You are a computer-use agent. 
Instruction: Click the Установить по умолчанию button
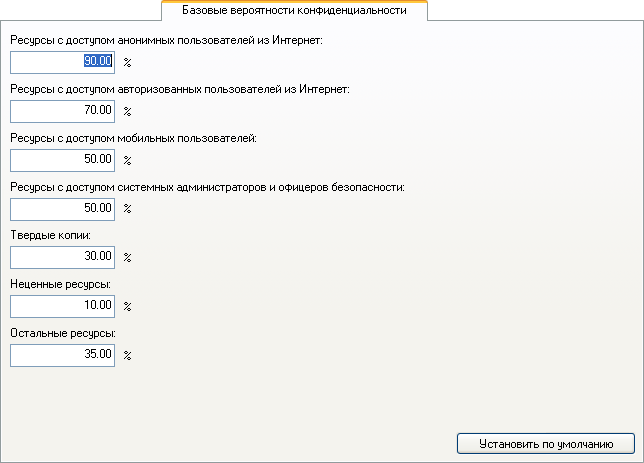(546, 444)
